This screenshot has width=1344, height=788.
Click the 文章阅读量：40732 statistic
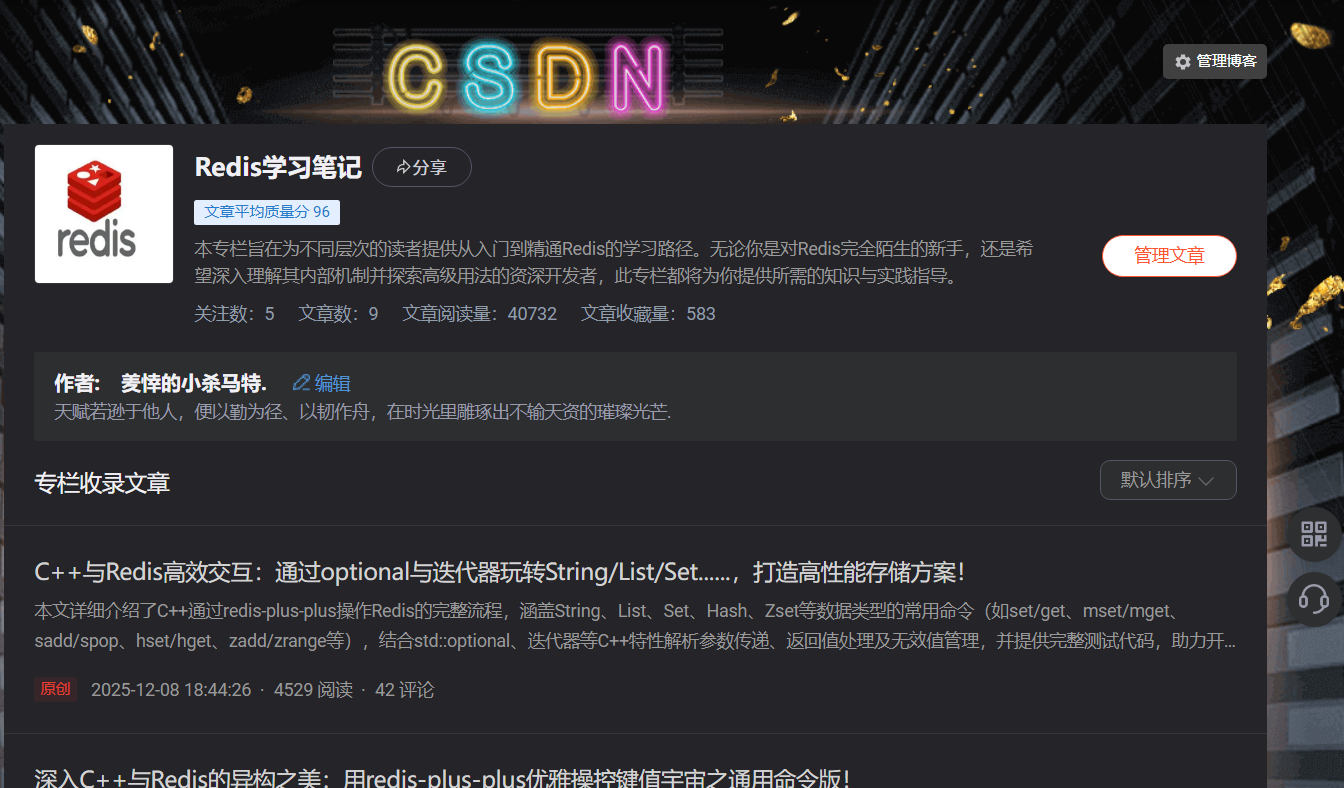(x=480, y=314)
